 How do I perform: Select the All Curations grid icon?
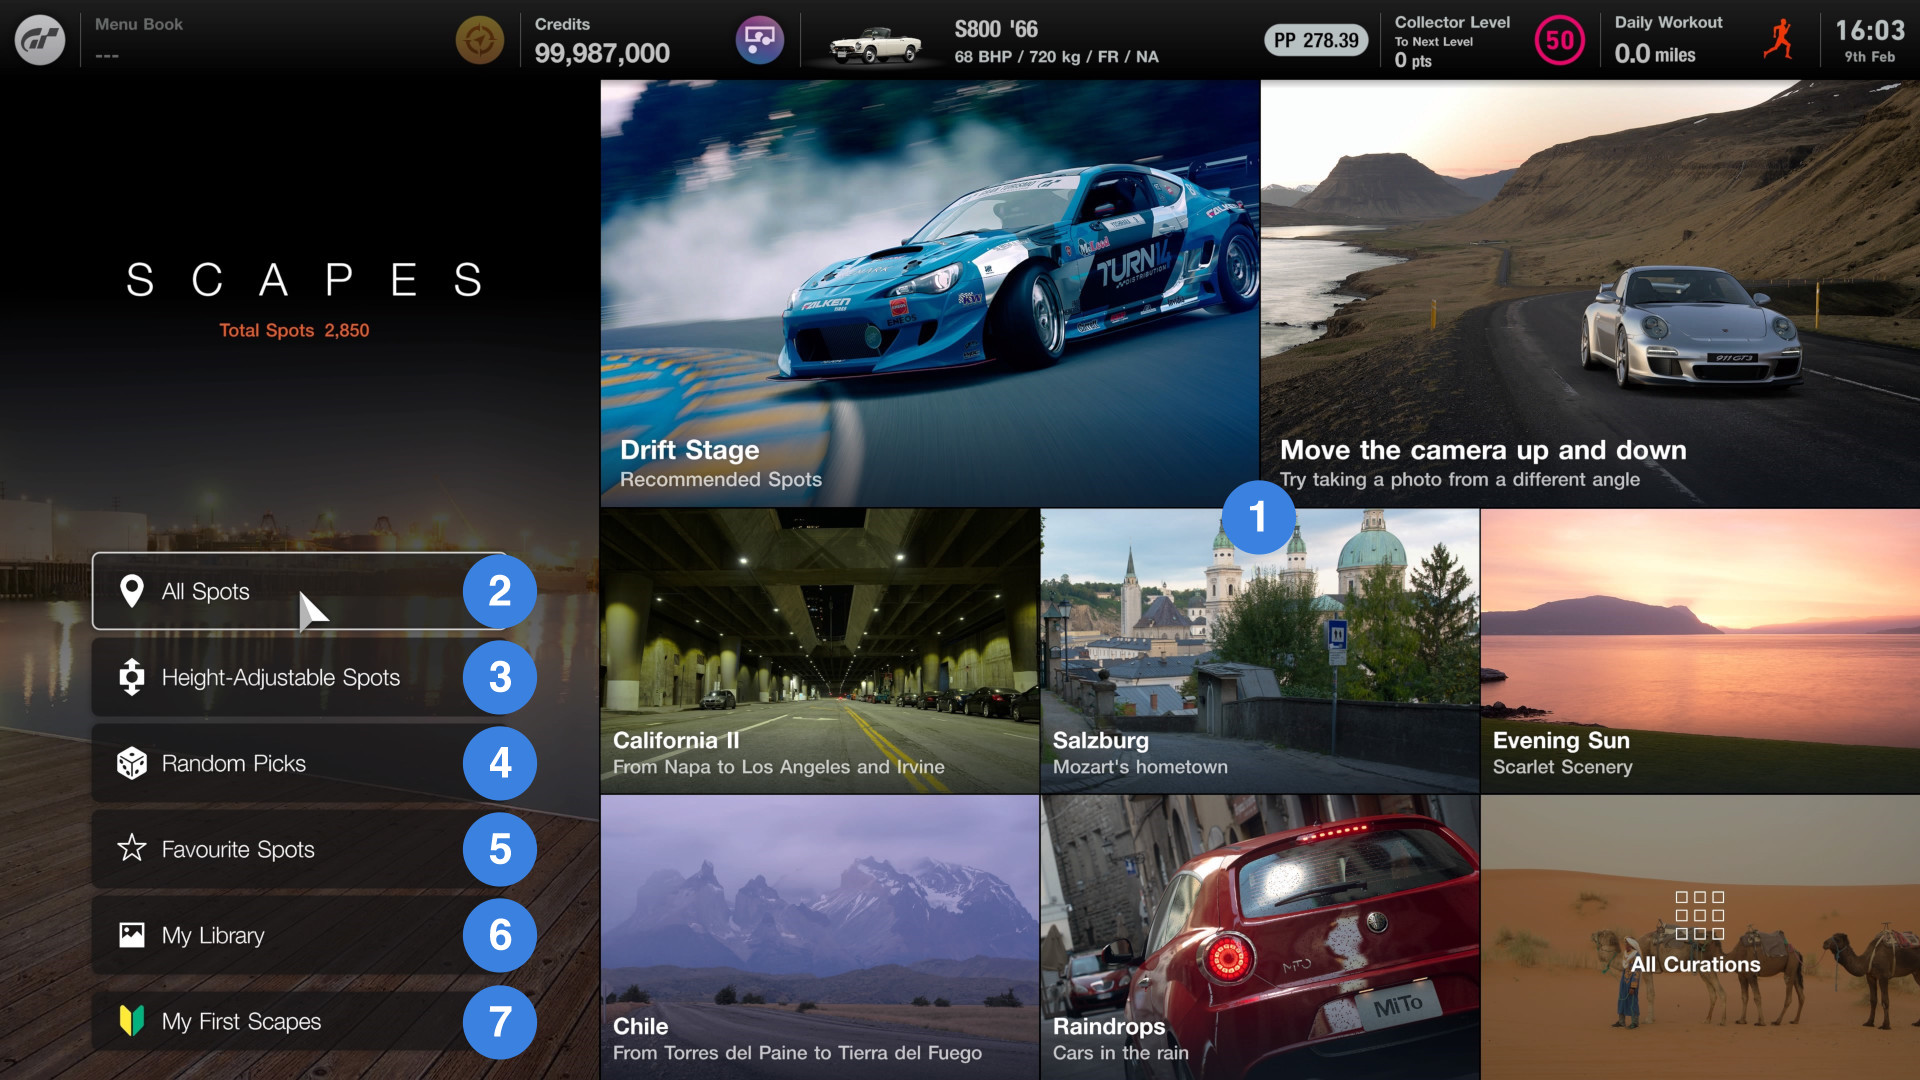[1700, 913]
